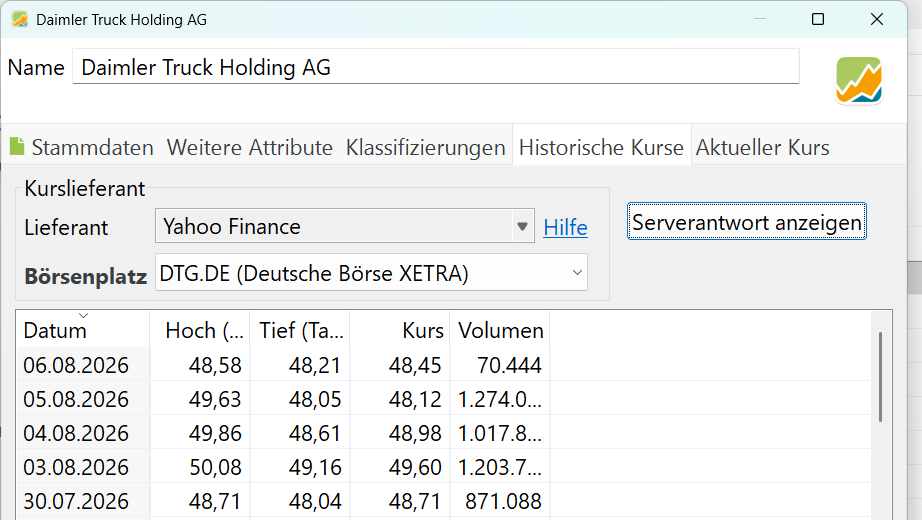This screenshot has width=922, height=520.
Task: Click the Volumen value 70.444
Action: pos(509,365)
